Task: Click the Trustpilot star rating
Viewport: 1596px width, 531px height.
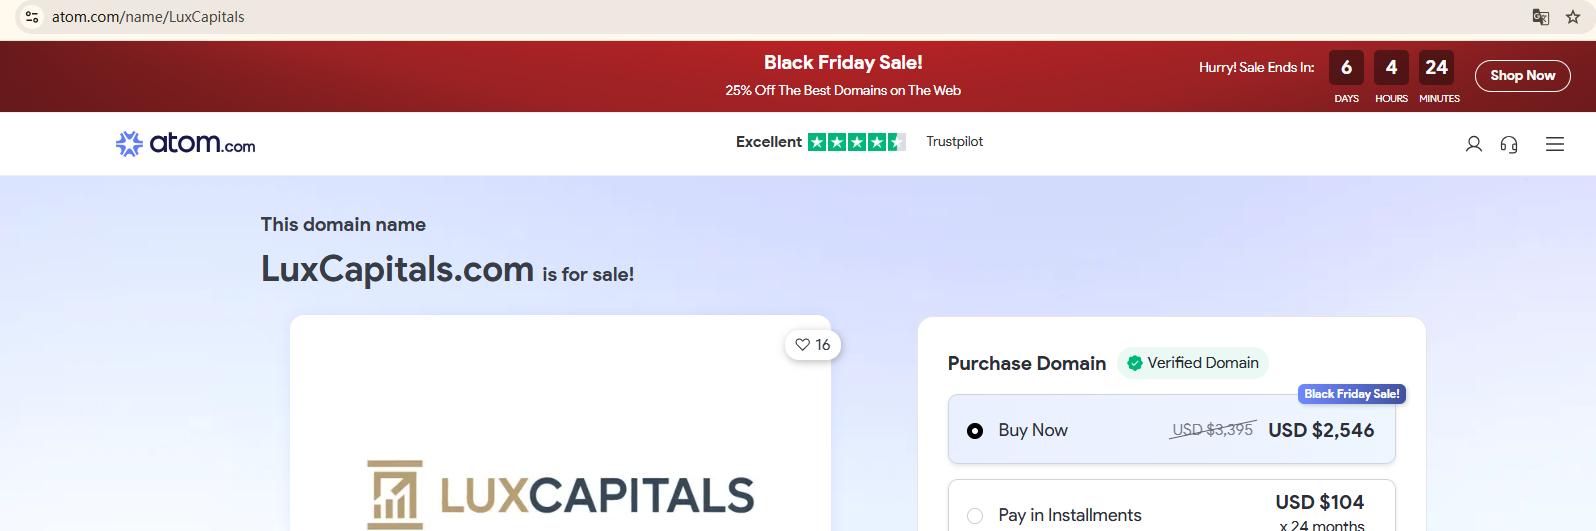Action: pyautogui.click(x=856, y=142)
